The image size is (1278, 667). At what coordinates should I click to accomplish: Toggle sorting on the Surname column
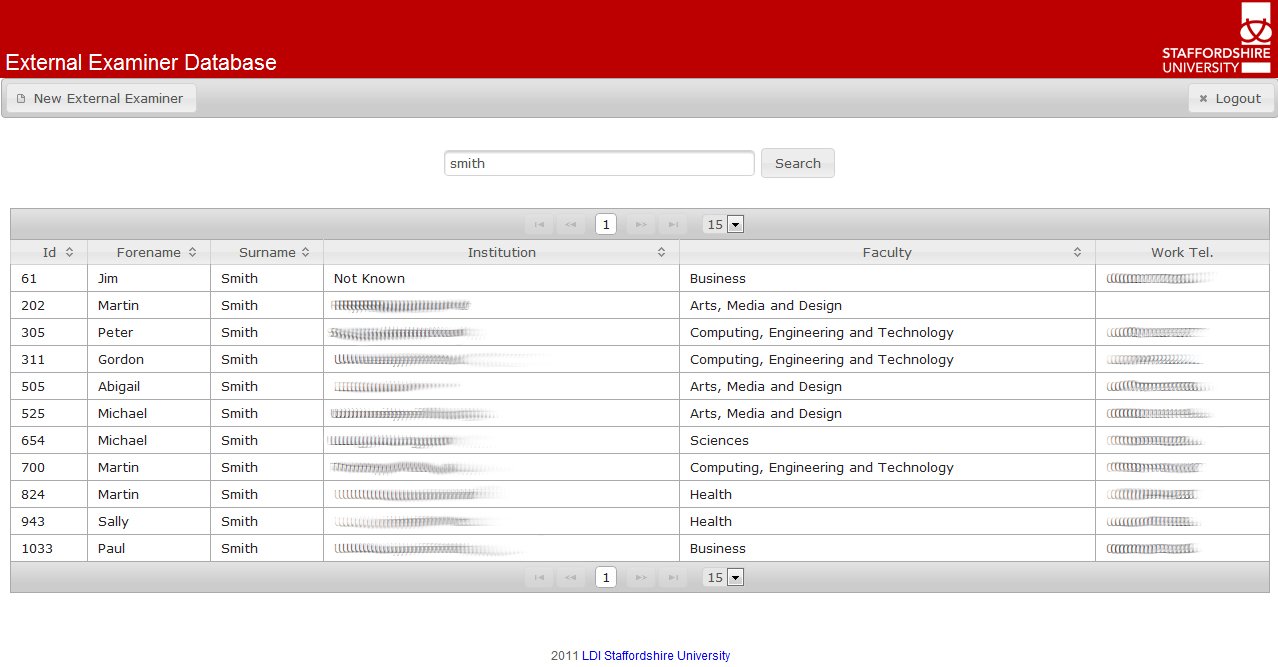coord(266,252)
